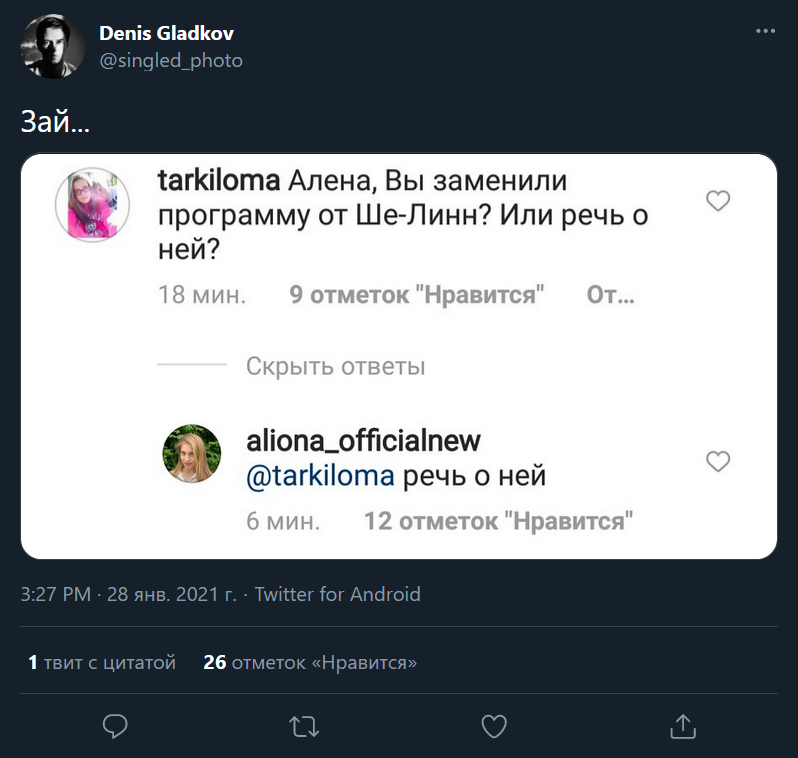
Task: Like the tweet with the heart icon
Action: click(494, 725)
